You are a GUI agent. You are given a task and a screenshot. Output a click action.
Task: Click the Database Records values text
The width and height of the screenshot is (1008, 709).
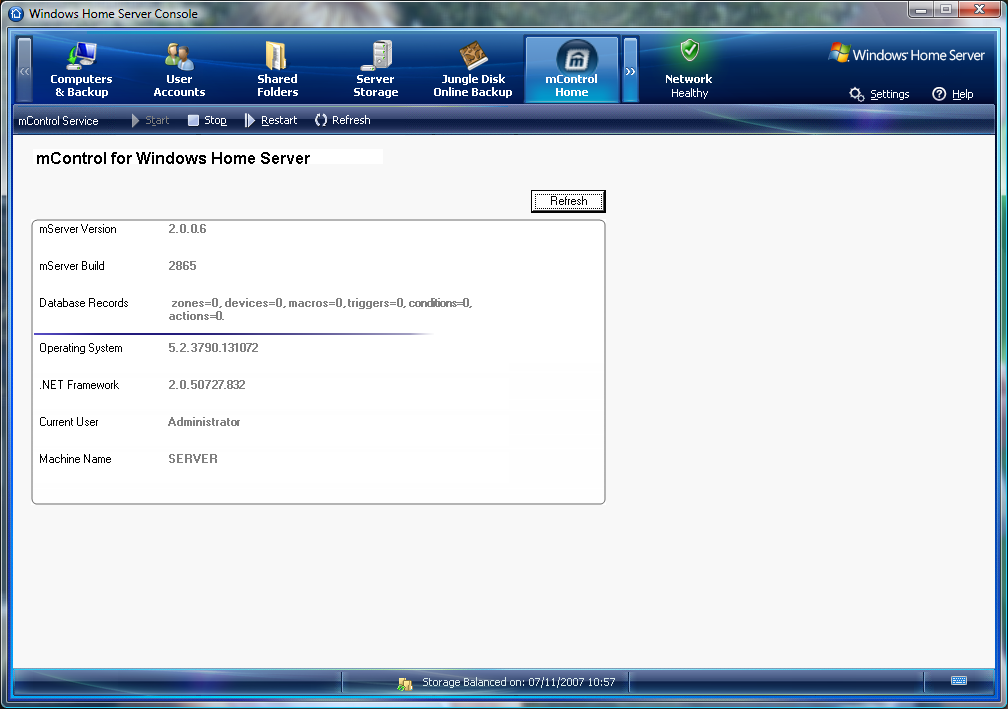click(x=320, y=309)
